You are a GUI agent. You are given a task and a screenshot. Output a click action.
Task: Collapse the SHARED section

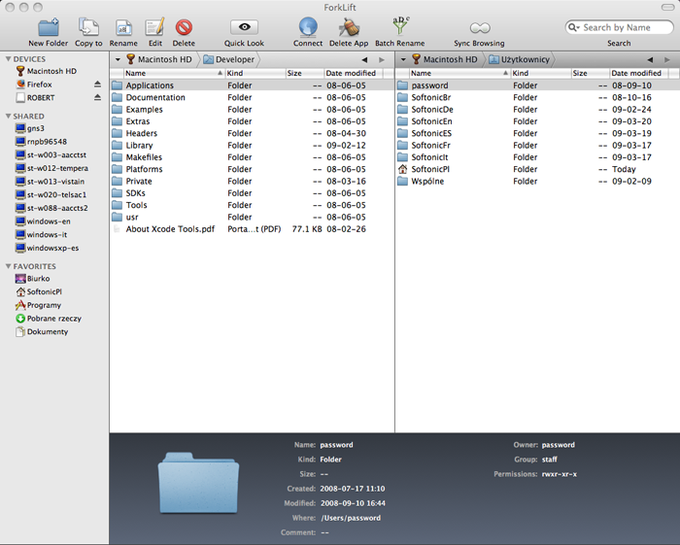pyautogui.click(x=8, y=116)
